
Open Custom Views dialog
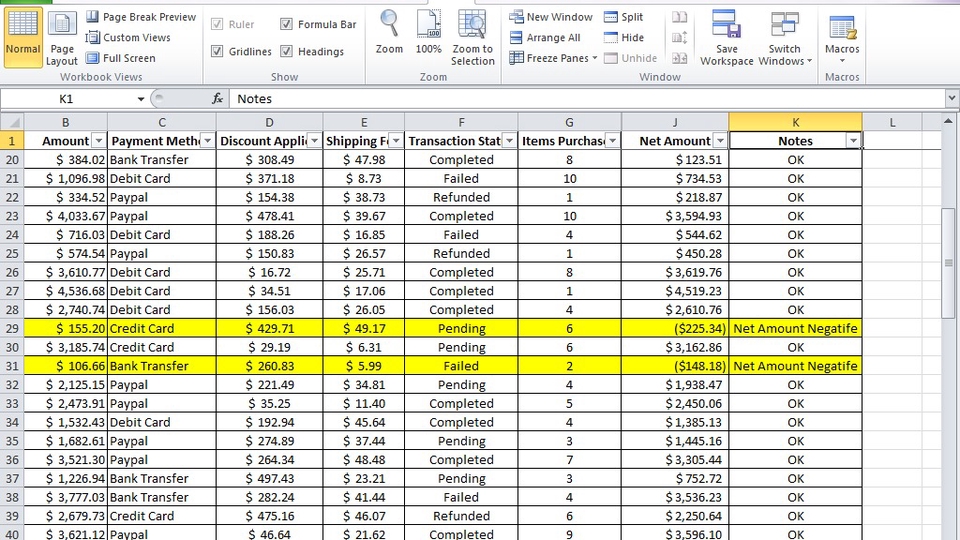[128, 37]
